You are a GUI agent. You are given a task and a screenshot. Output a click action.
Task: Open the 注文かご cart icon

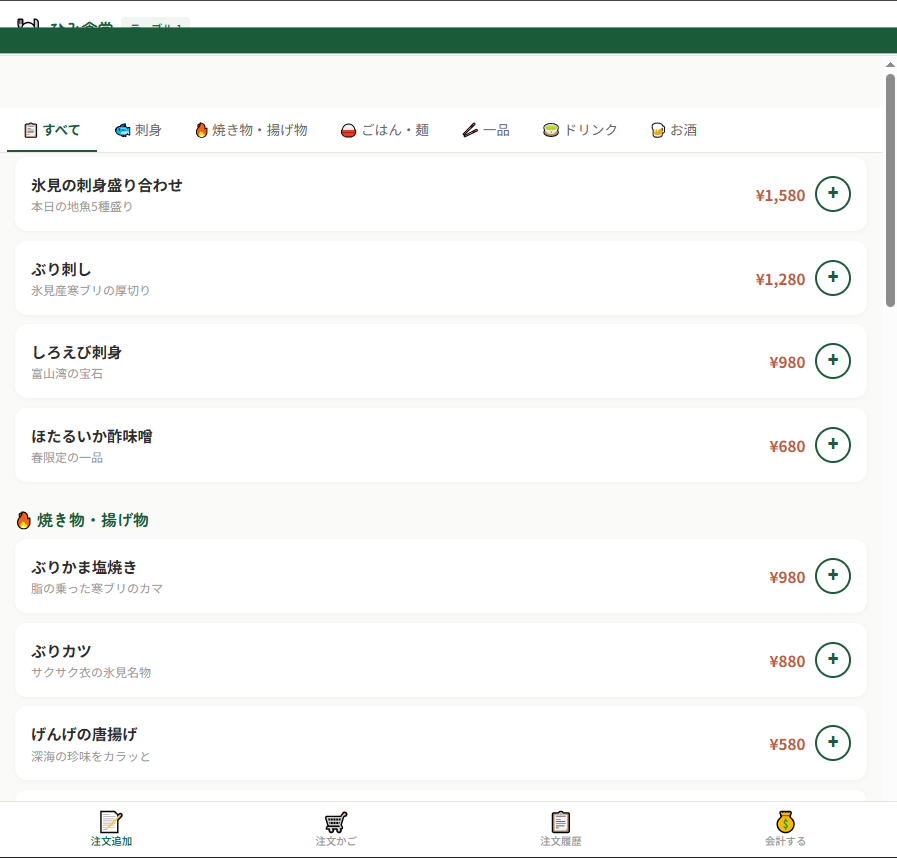click(x=336, y=829)
